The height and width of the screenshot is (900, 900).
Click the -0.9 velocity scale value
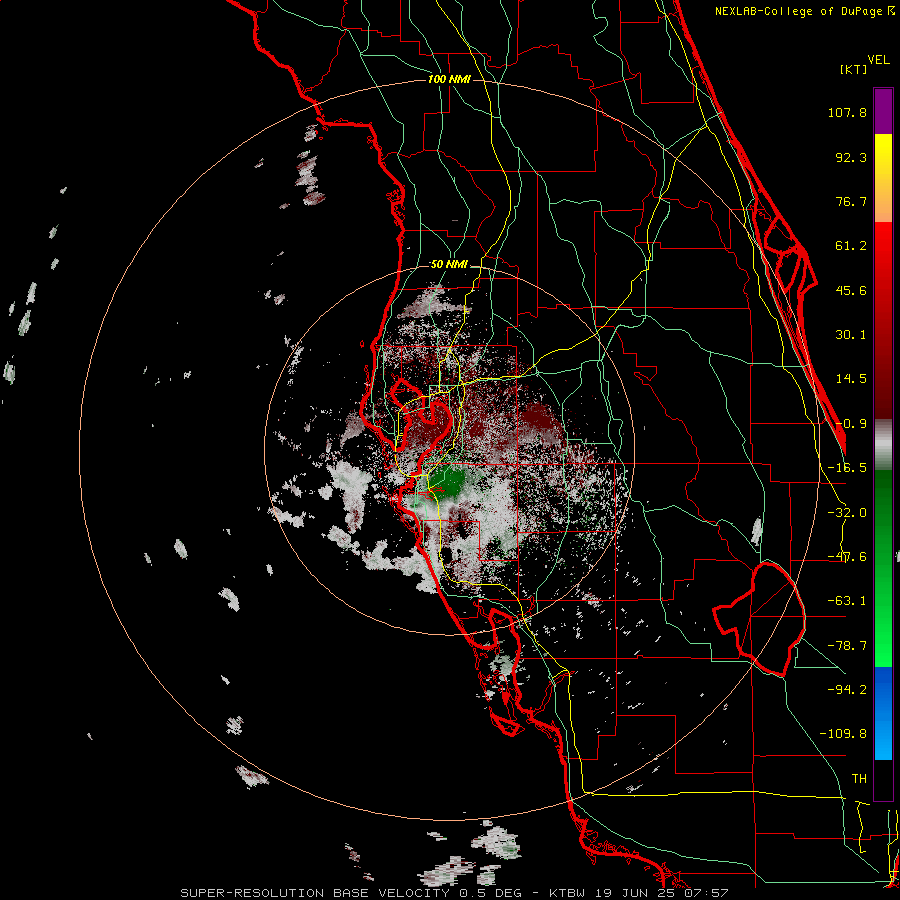point(851,424)
